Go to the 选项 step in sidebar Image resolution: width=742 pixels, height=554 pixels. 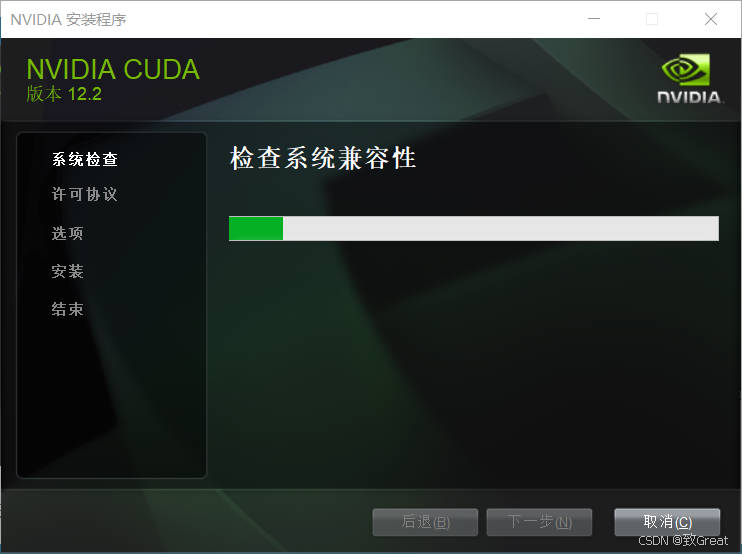[68, 233]
